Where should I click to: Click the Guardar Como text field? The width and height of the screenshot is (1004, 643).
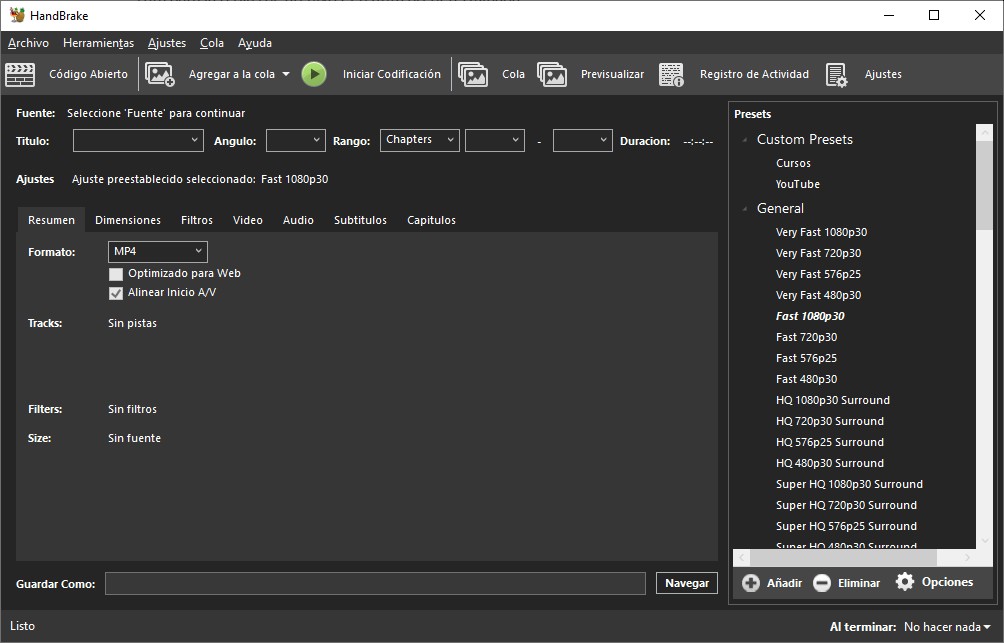pos(375,583)
